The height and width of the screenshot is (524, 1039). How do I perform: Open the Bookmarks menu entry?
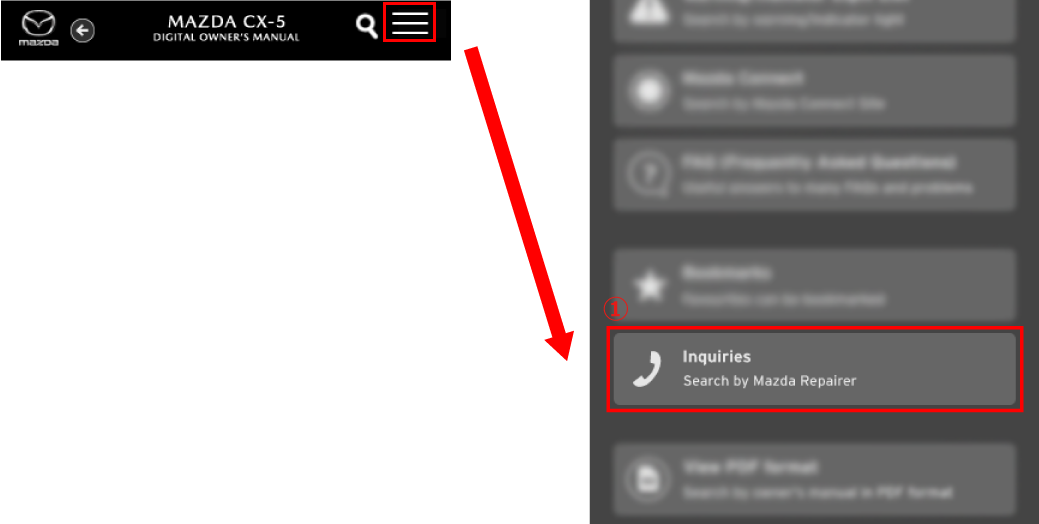[x=814, y=286]
